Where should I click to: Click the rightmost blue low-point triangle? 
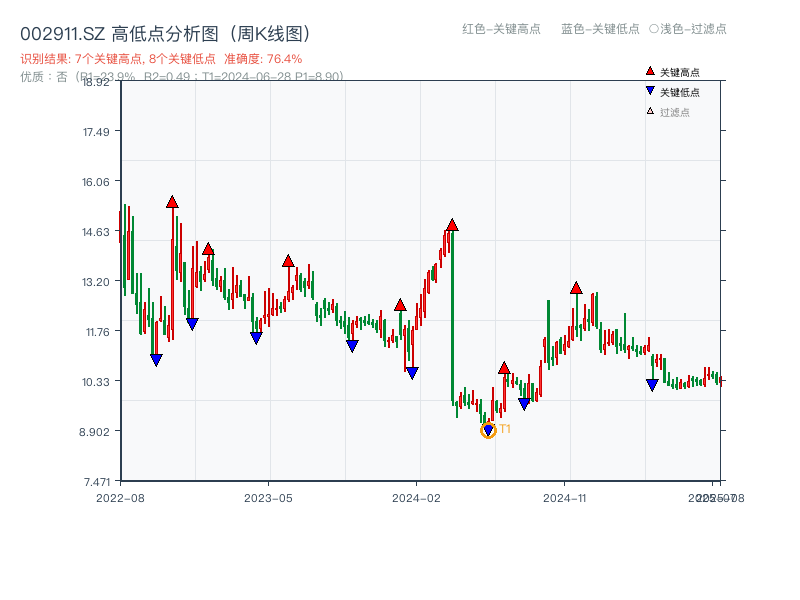pyautogui.click(x=651, y=384)
